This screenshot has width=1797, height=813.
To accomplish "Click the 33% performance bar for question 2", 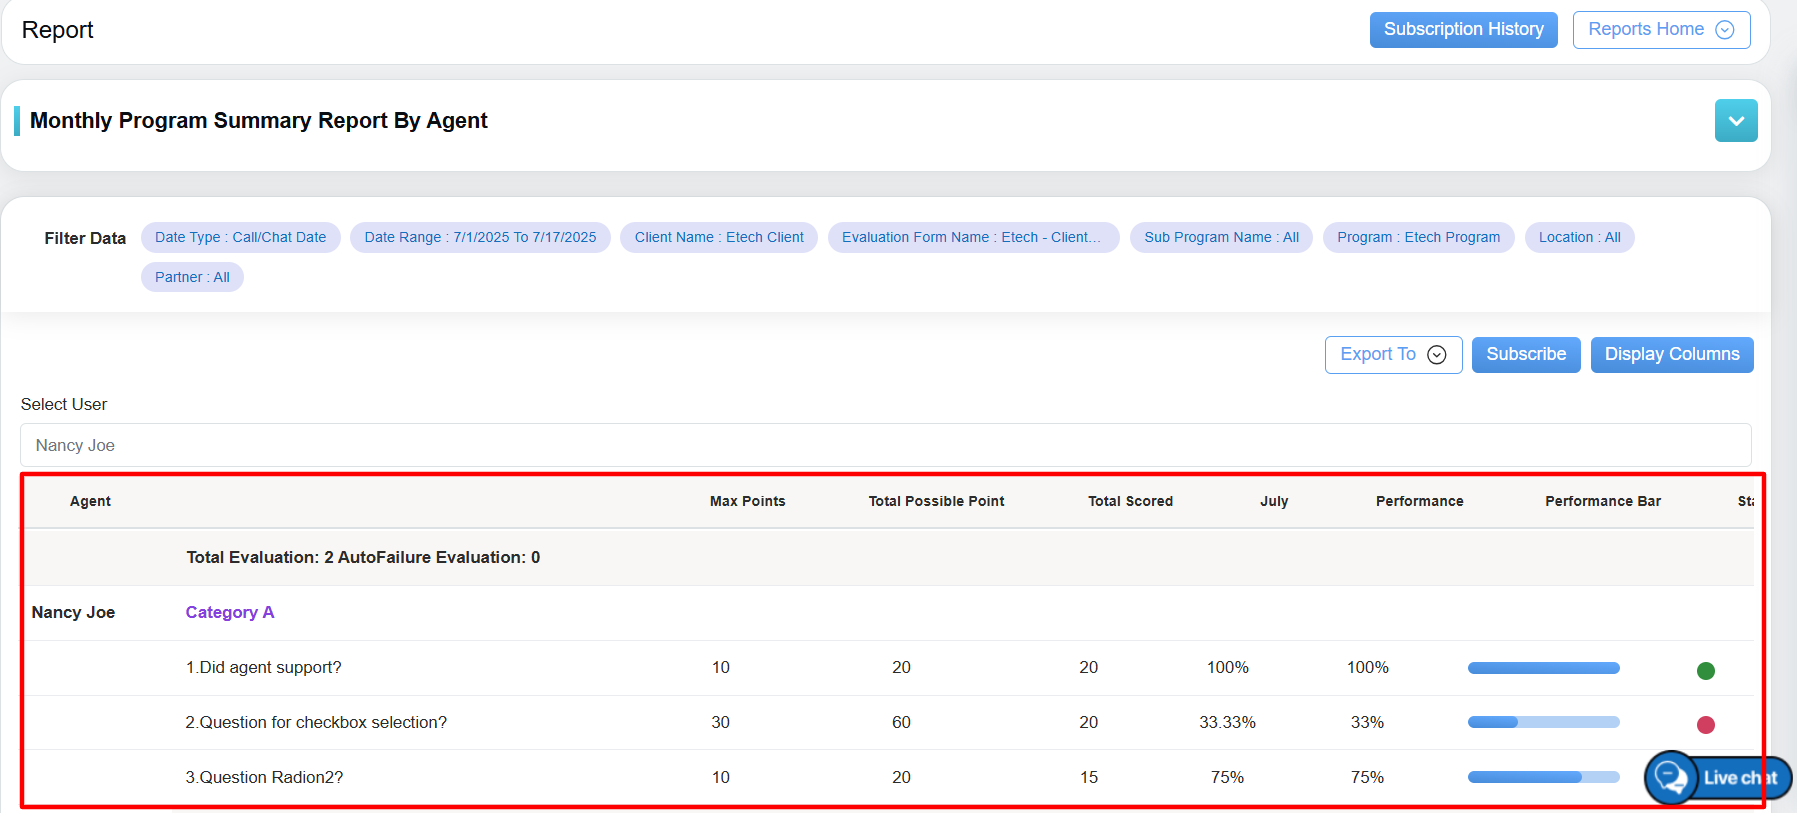I will [x=1543, y=722].
